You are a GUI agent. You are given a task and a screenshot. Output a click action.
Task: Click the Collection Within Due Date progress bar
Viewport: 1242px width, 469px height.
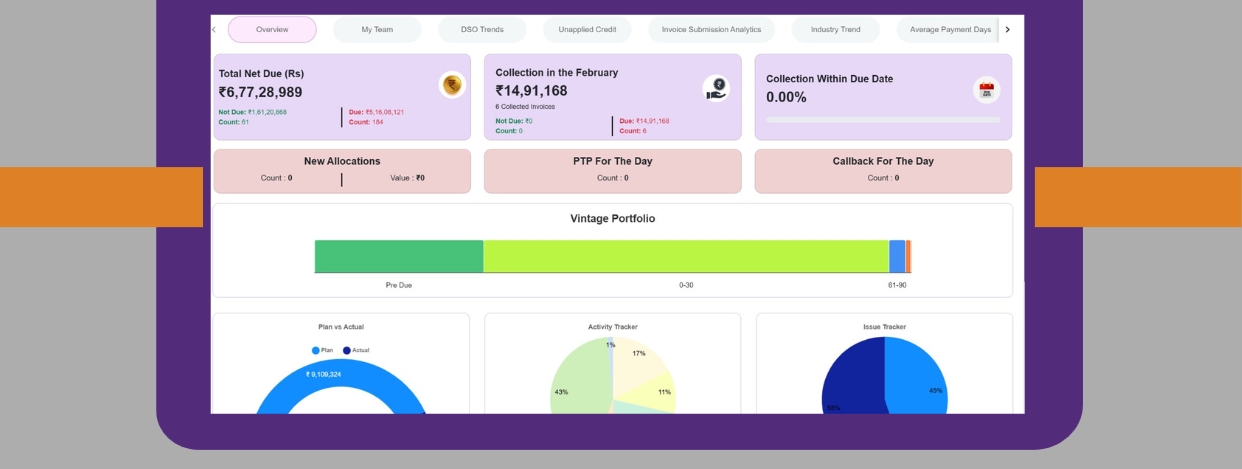point(883,120)
